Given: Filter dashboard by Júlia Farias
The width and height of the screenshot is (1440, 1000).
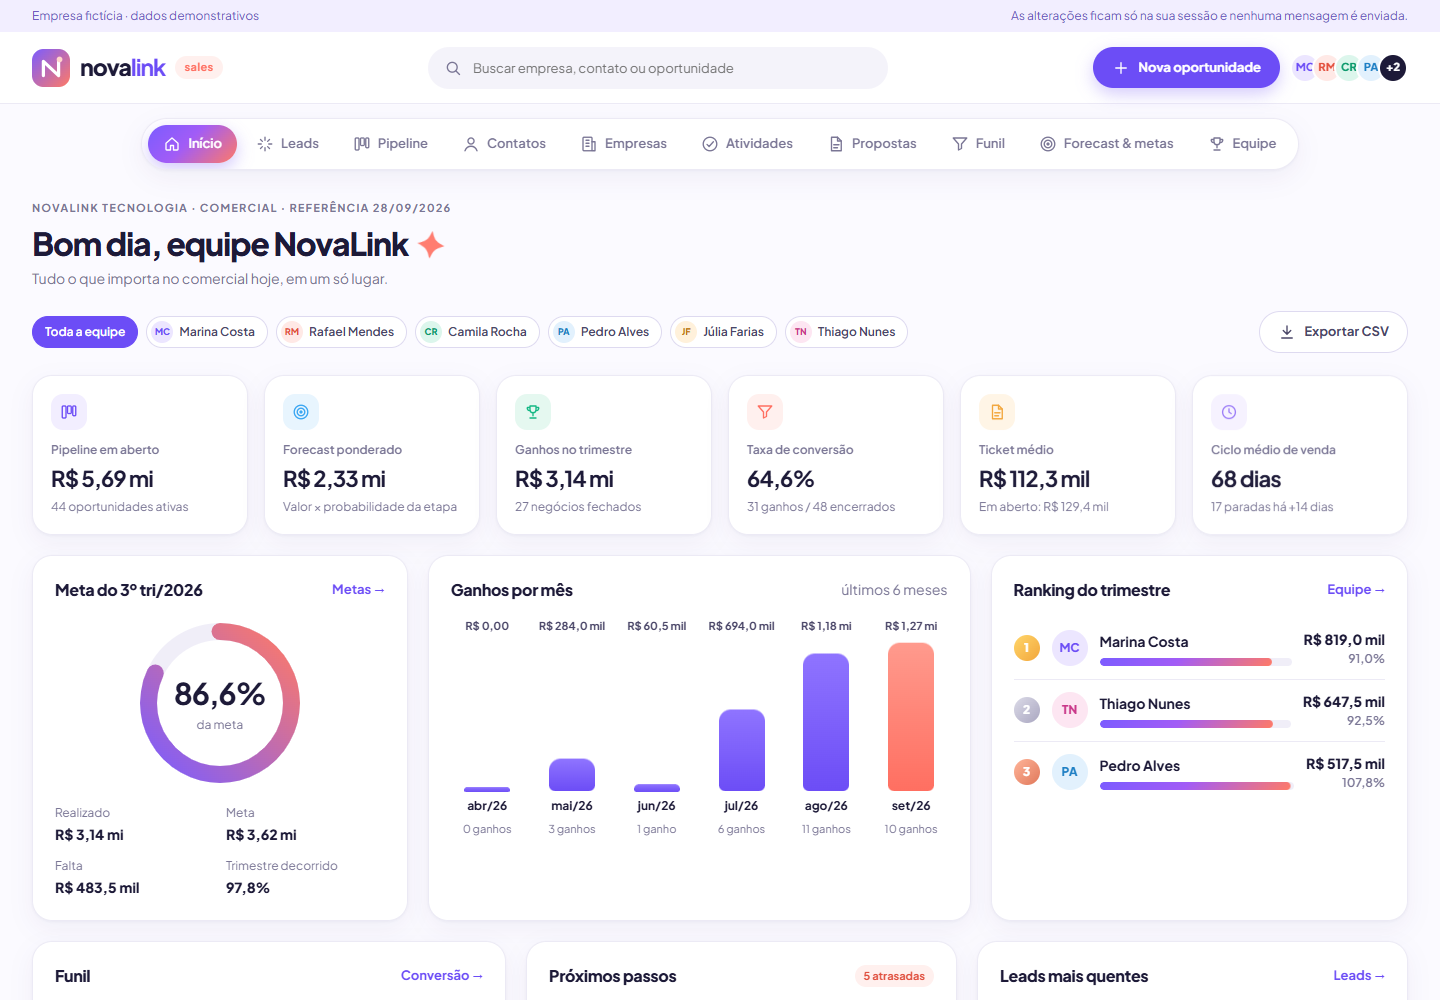Looking at the screenshot, I should [723, 332].
